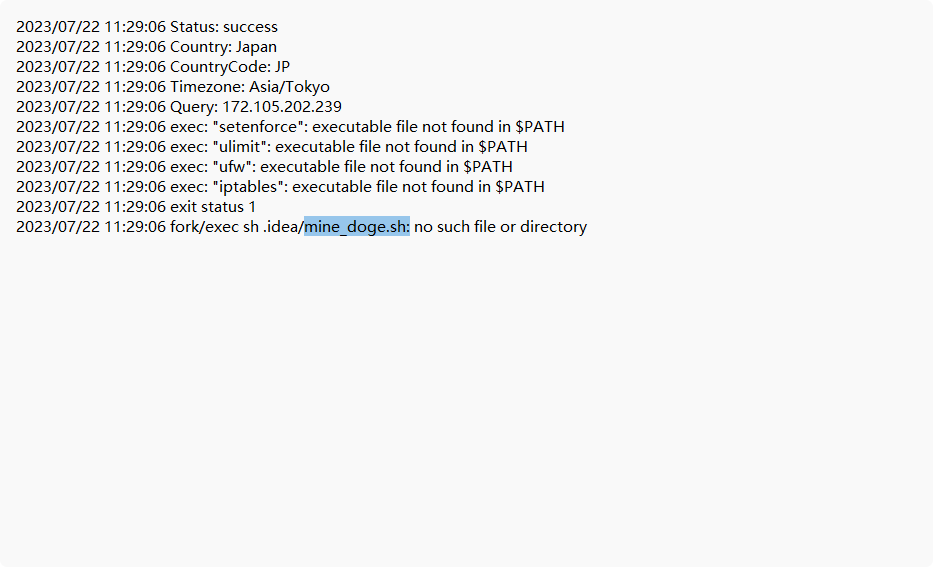Click the "setenforce" quoted command
Image resolution: width=933 pixels, height=567 pixels.
(259, 127)
